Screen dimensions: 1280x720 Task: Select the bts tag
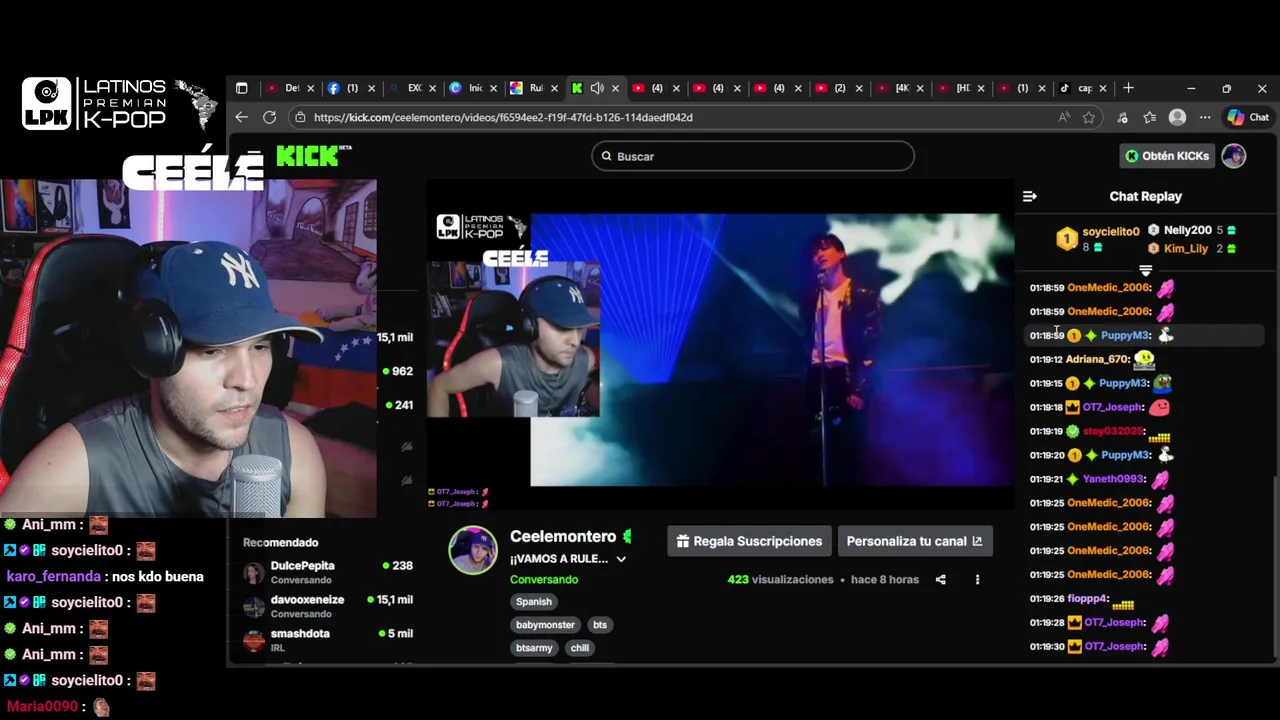(x=600, y=625)
